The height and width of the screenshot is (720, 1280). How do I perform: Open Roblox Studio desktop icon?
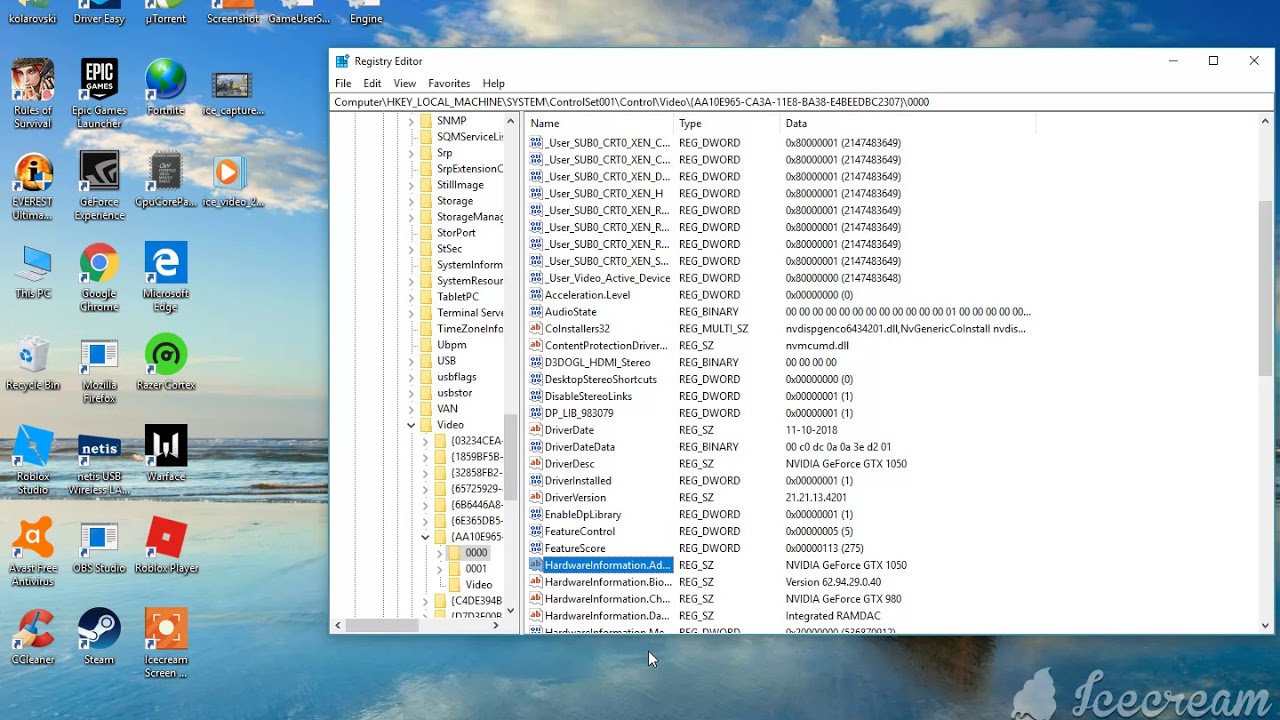coord(33,460)
